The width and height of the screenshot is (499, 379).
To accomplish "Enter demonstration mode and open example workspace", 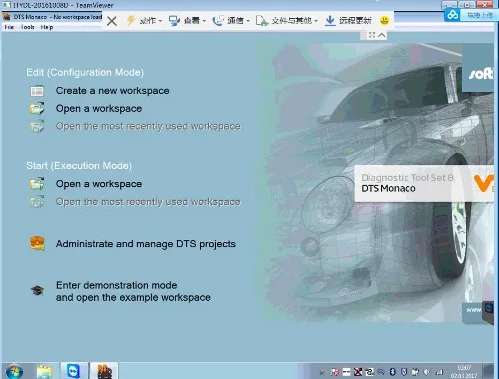I will [x=133, y=291].
